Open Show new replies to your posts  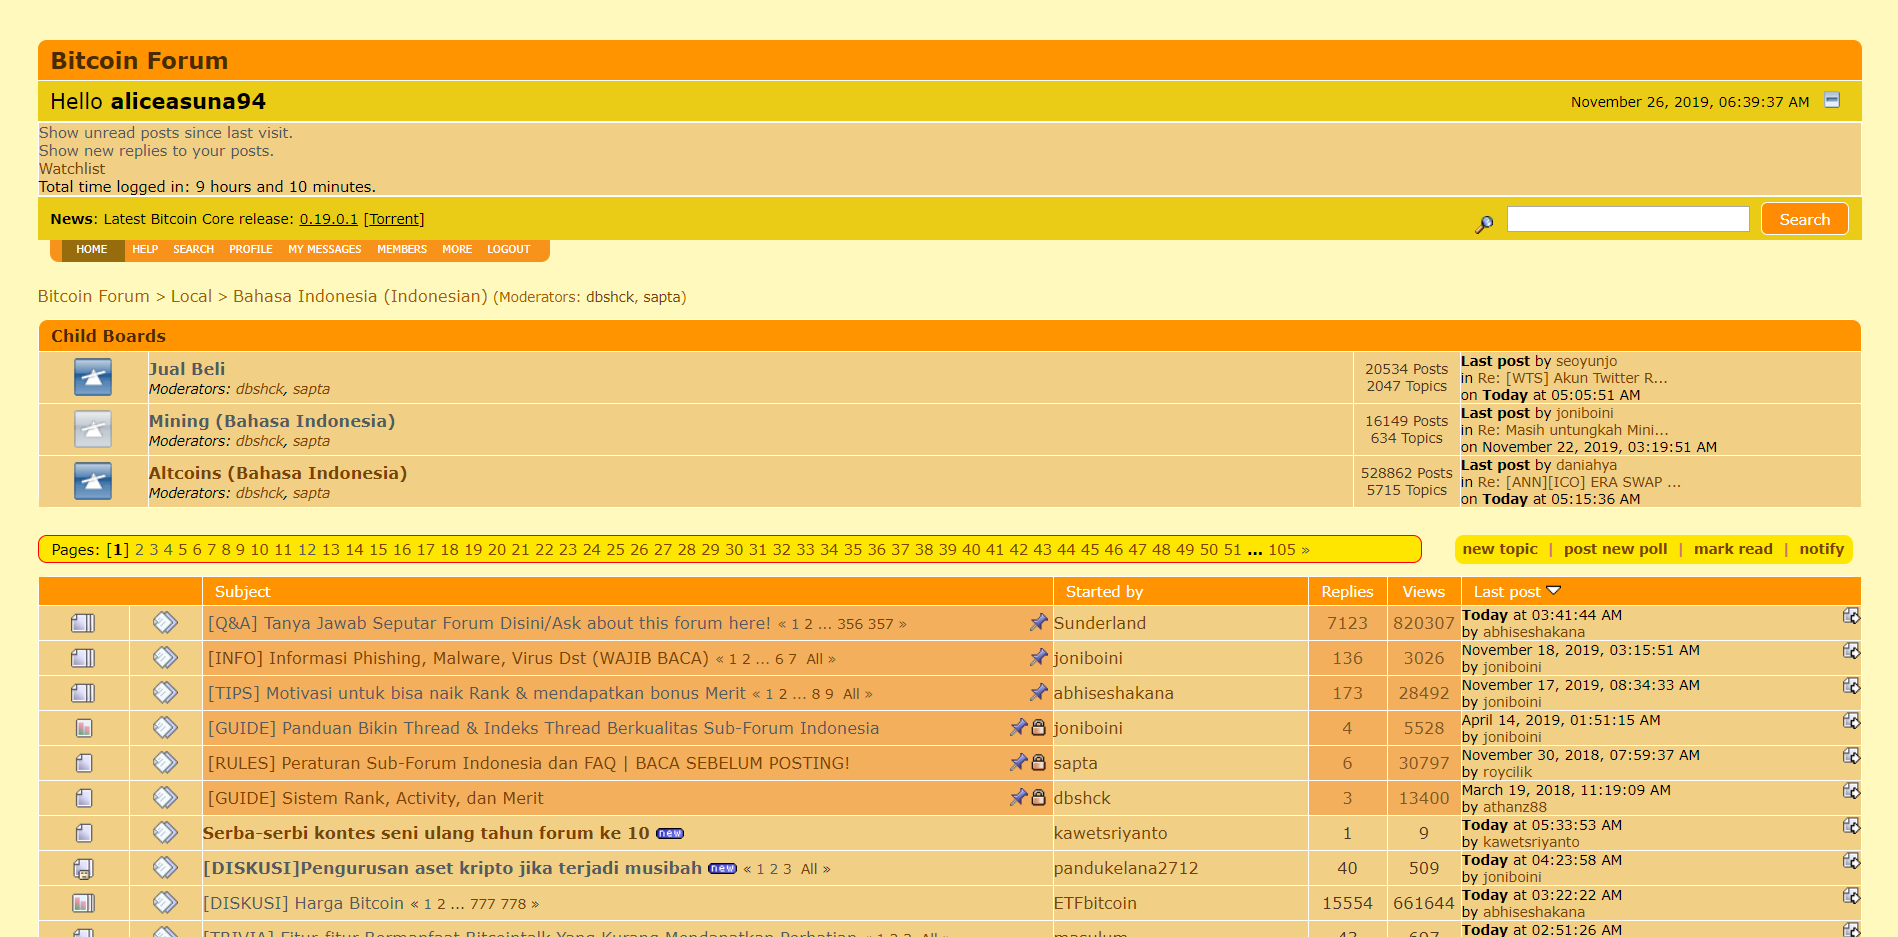coord(156,151)
